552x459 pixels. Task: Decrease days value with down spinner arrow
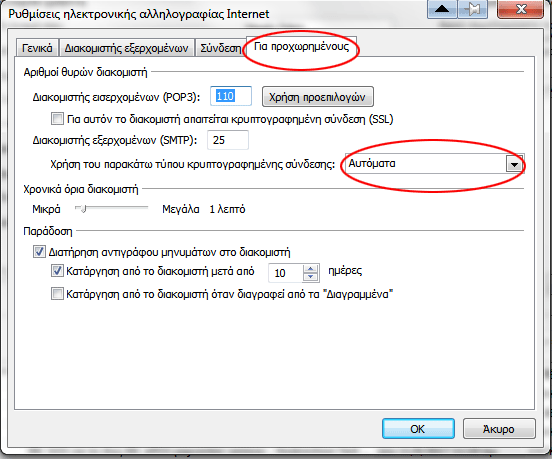click(310, 277)
